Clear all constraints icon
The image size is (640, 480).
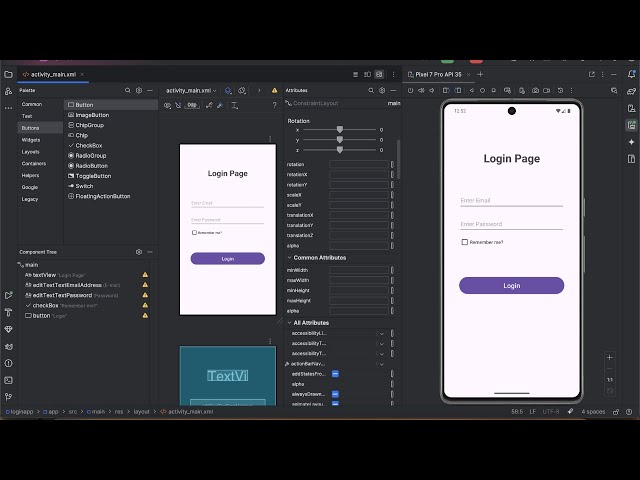point(209,105)
